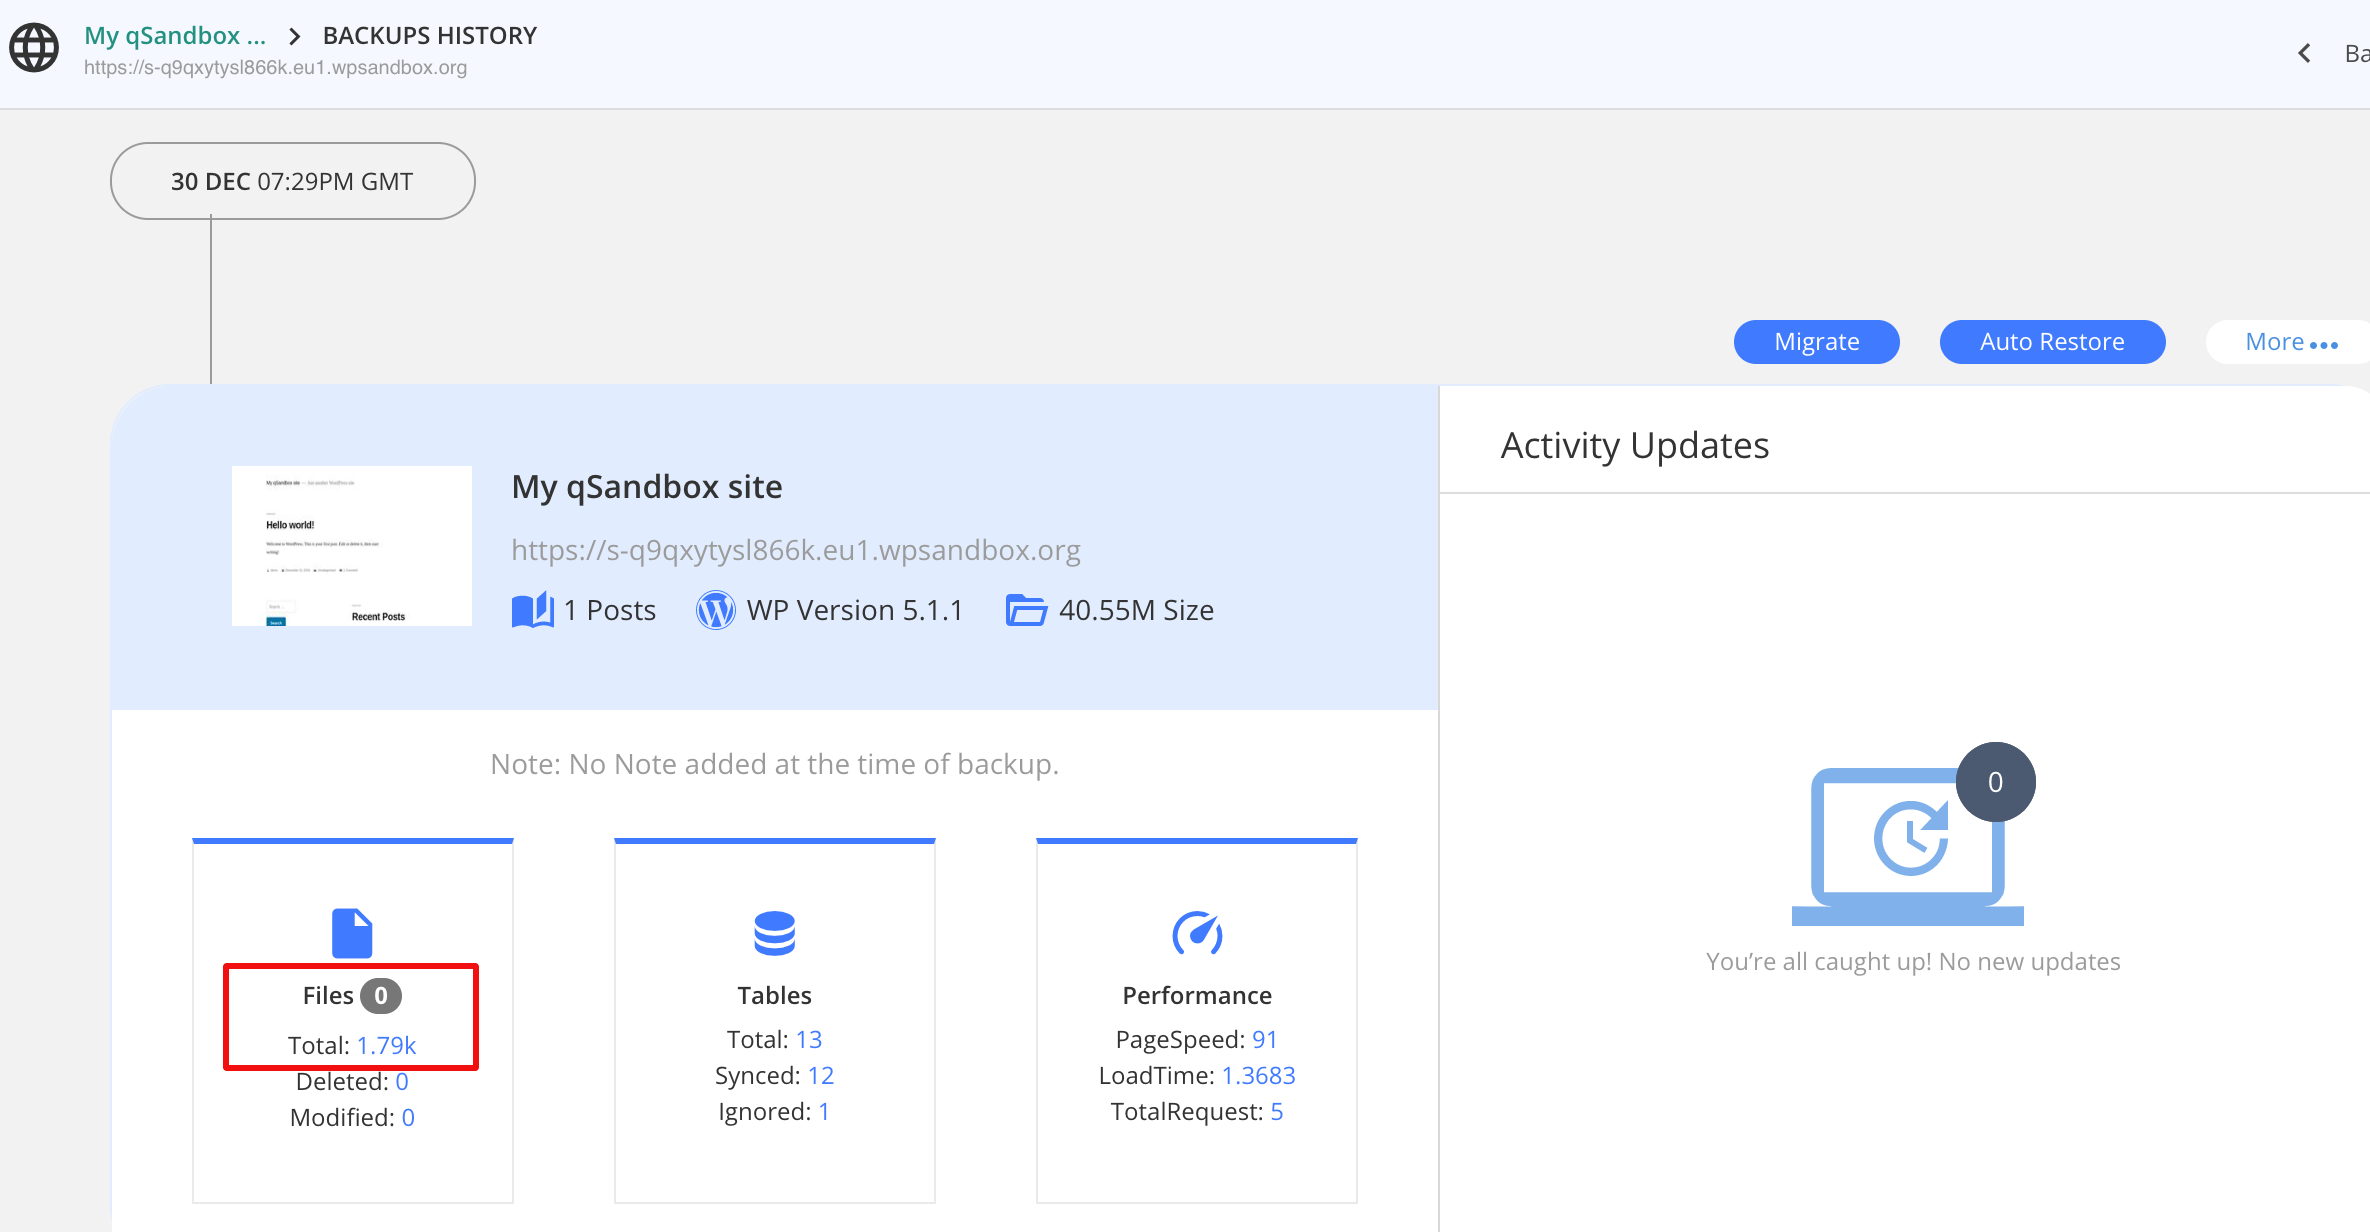Click the Files document icon
This screenshot has width=2370, height=1232.
[352, 933]
